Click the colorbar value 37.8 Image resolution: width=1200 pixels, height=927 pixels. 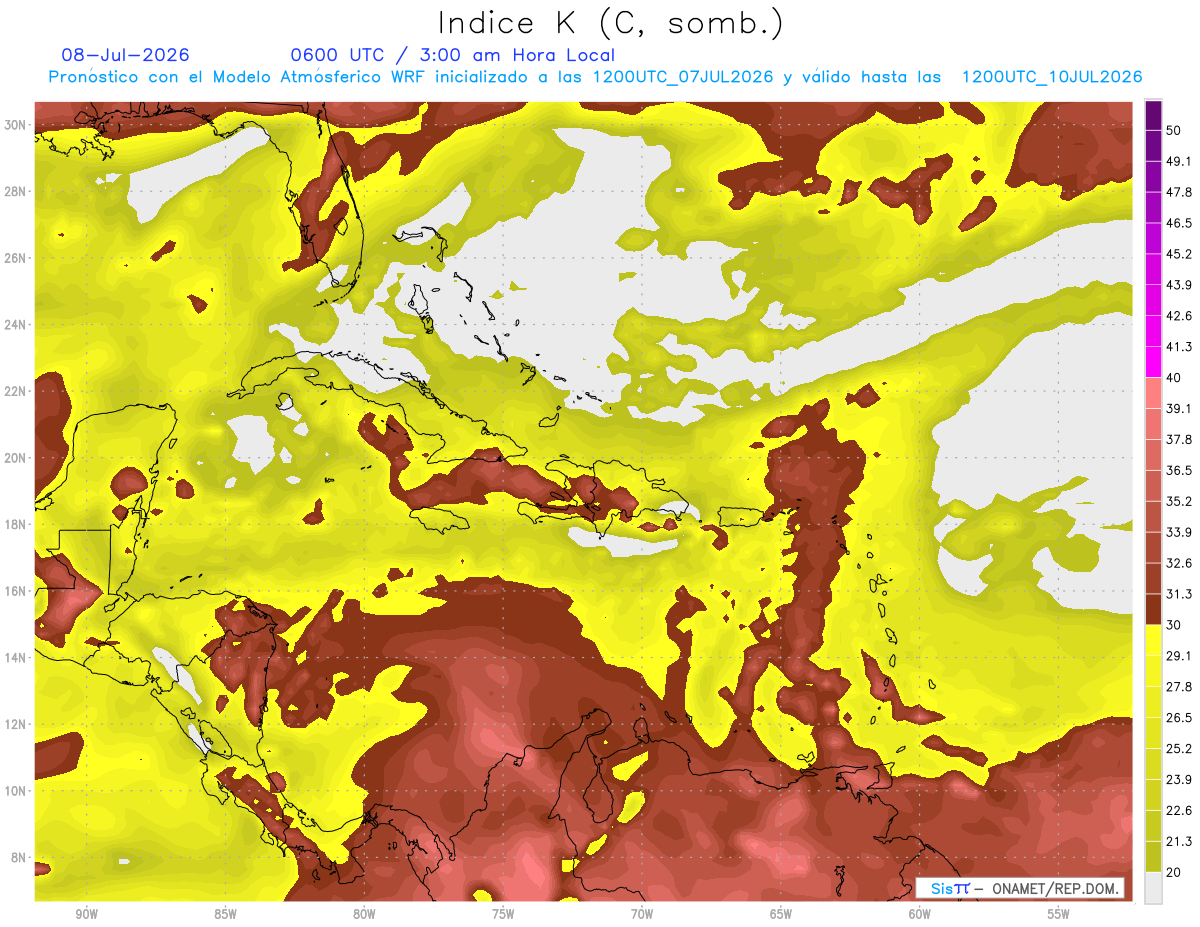[x=1179, y=439]
